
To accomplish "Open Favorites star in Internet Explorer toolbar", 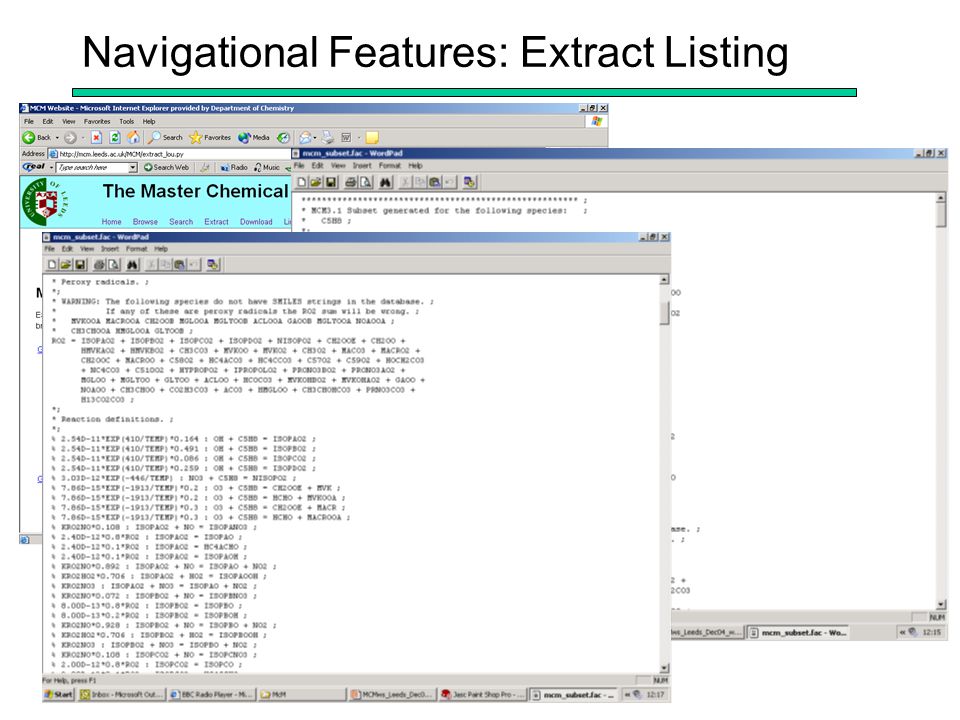I will (x=210, y=138).
